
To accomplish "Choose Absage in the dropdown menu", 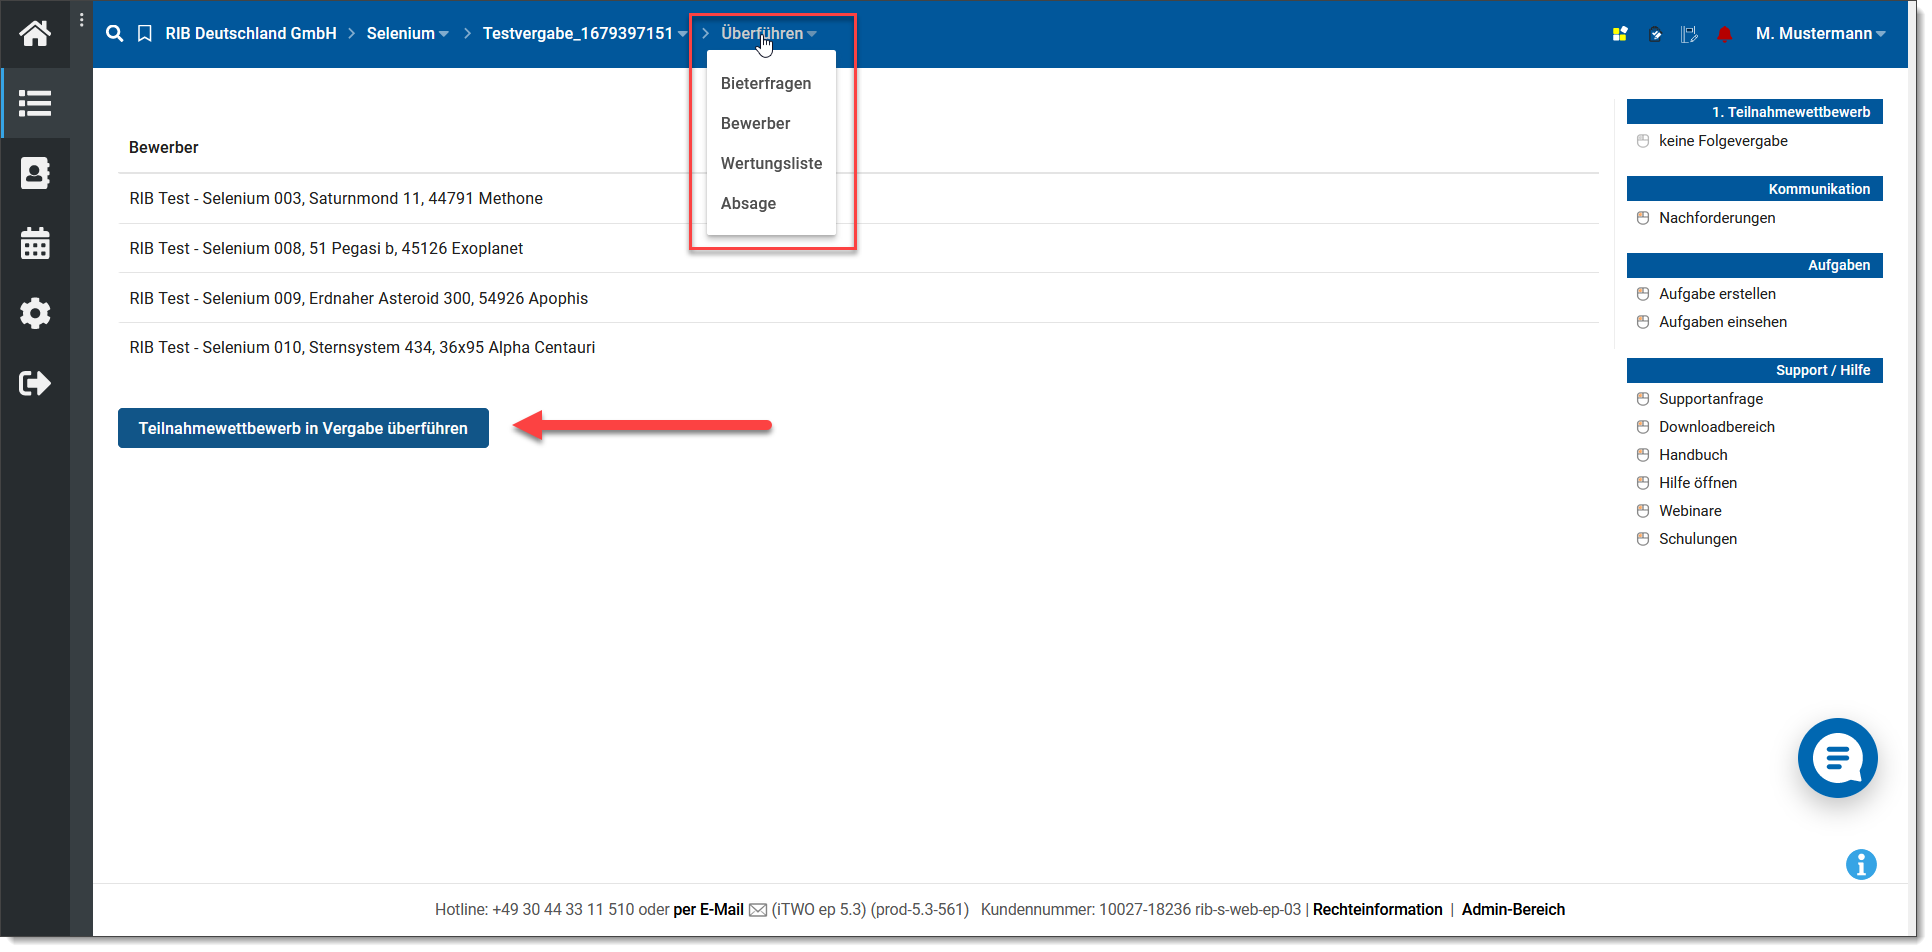I will [x=748, y=204].
